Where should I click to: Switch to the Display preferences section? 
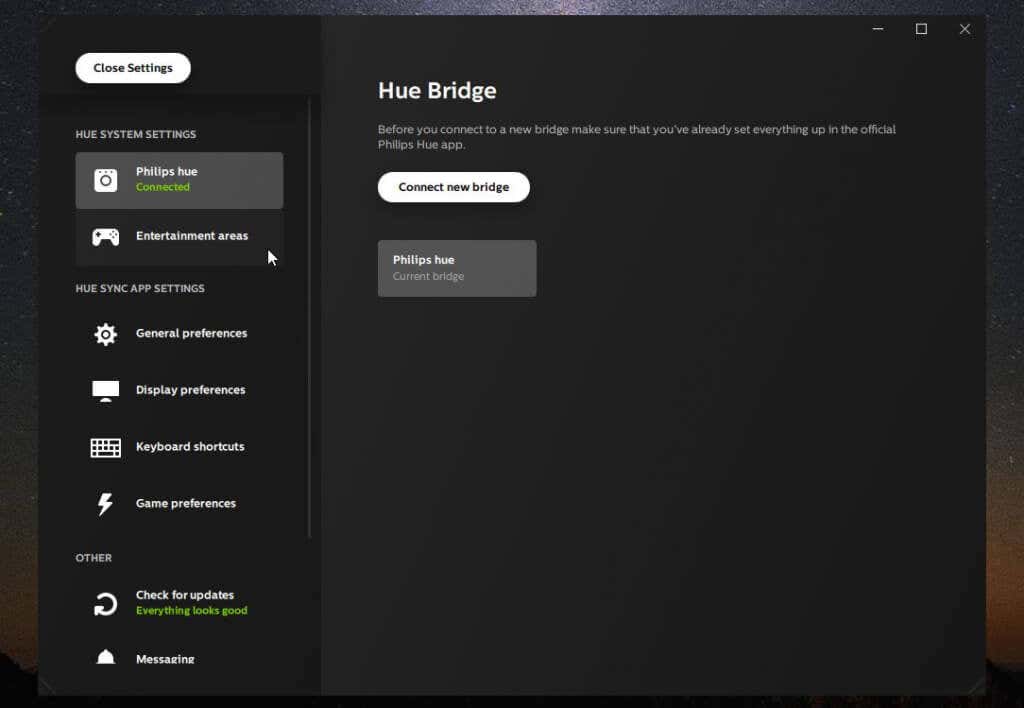pos(190,390)
